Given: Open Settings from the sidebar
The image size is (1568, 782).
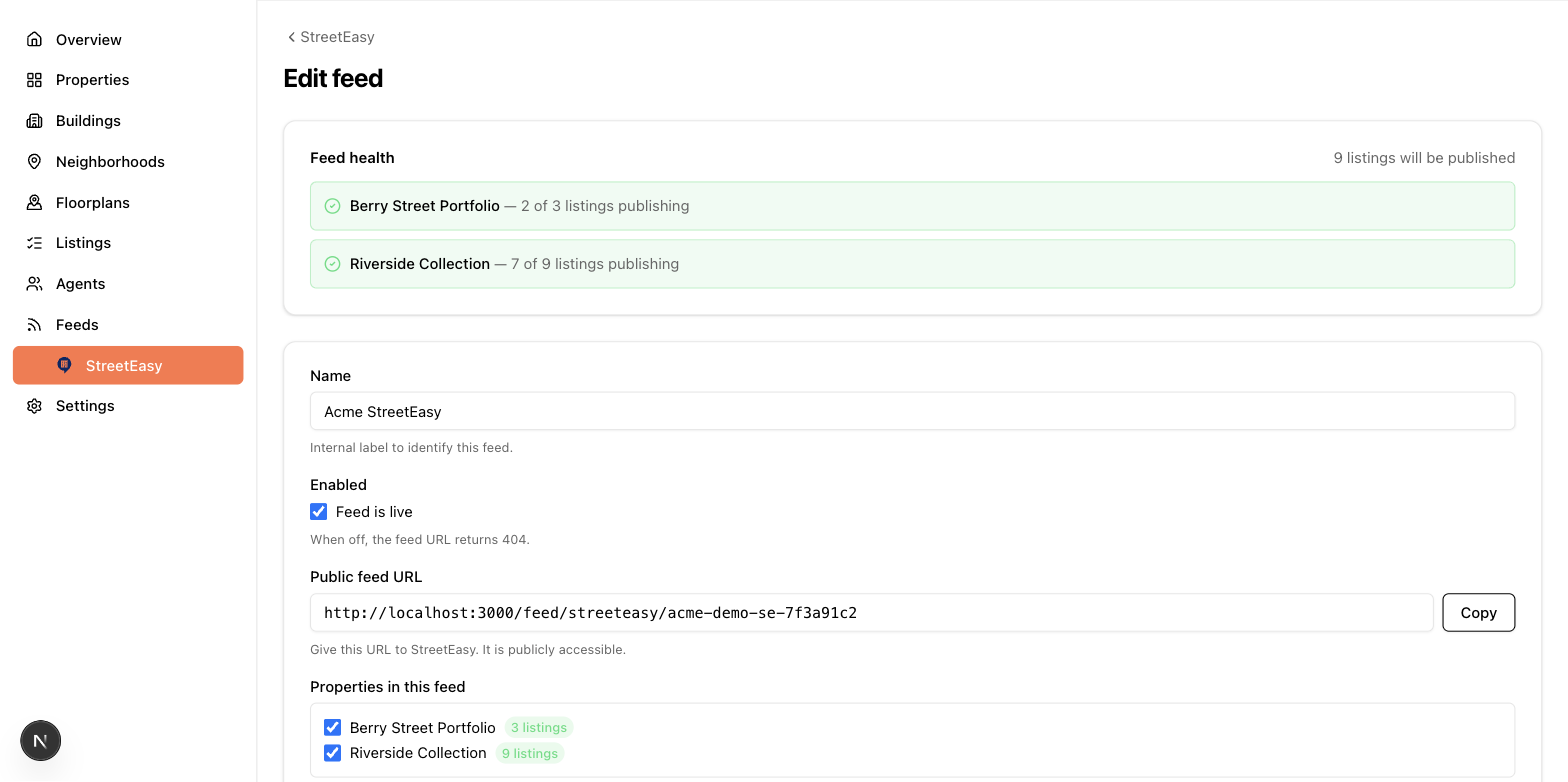Looking at the screenshot, I should (x=128, y=406).
